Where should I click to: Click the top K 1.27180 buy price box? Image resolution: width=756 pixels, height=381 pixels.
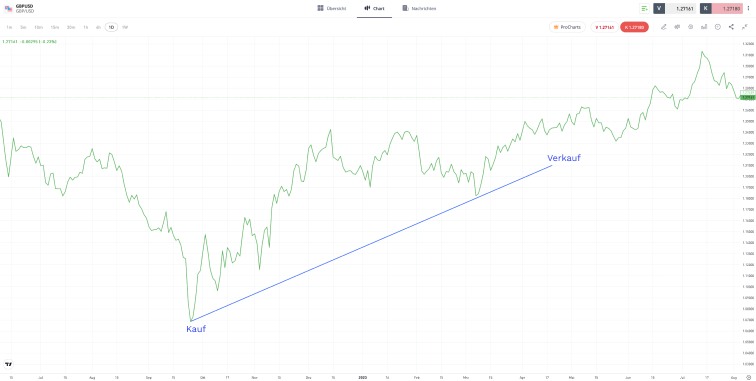pos(721,8)
